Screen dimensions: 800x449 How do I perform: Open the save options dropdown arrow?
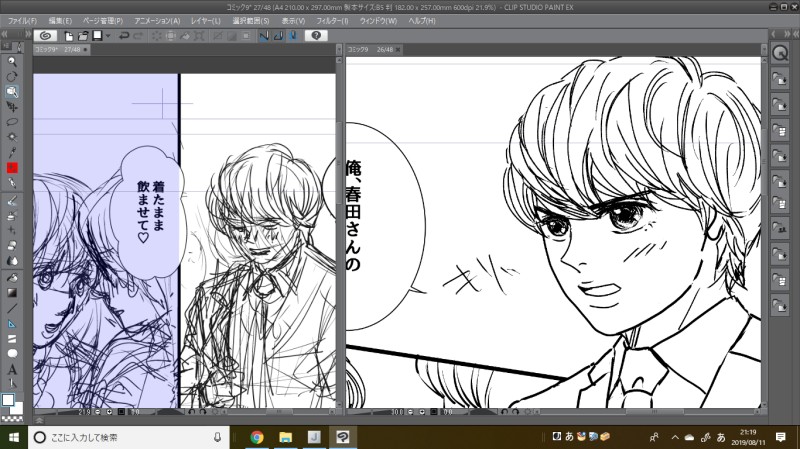[x=108, y=36]
